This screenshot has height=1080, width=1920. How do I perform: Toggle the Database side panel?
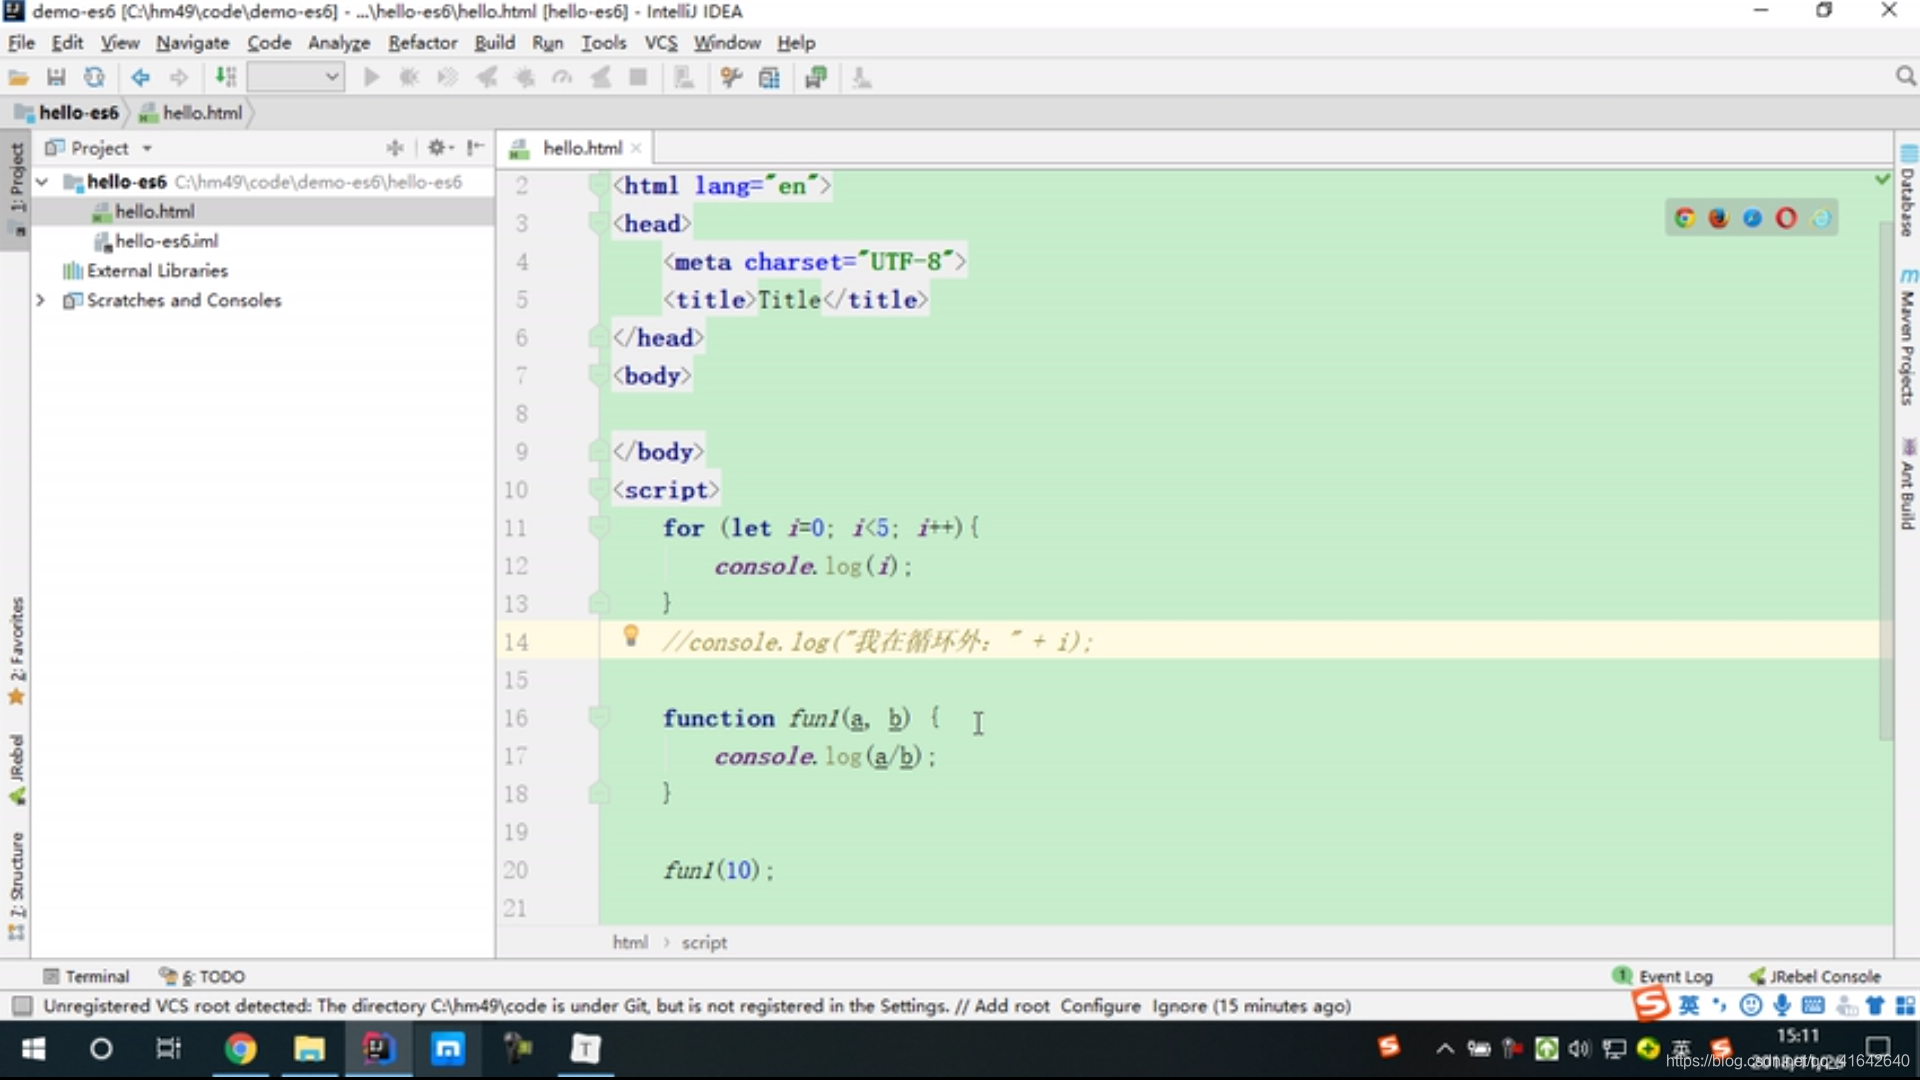pyautogui.click(x=1908, y=192)
